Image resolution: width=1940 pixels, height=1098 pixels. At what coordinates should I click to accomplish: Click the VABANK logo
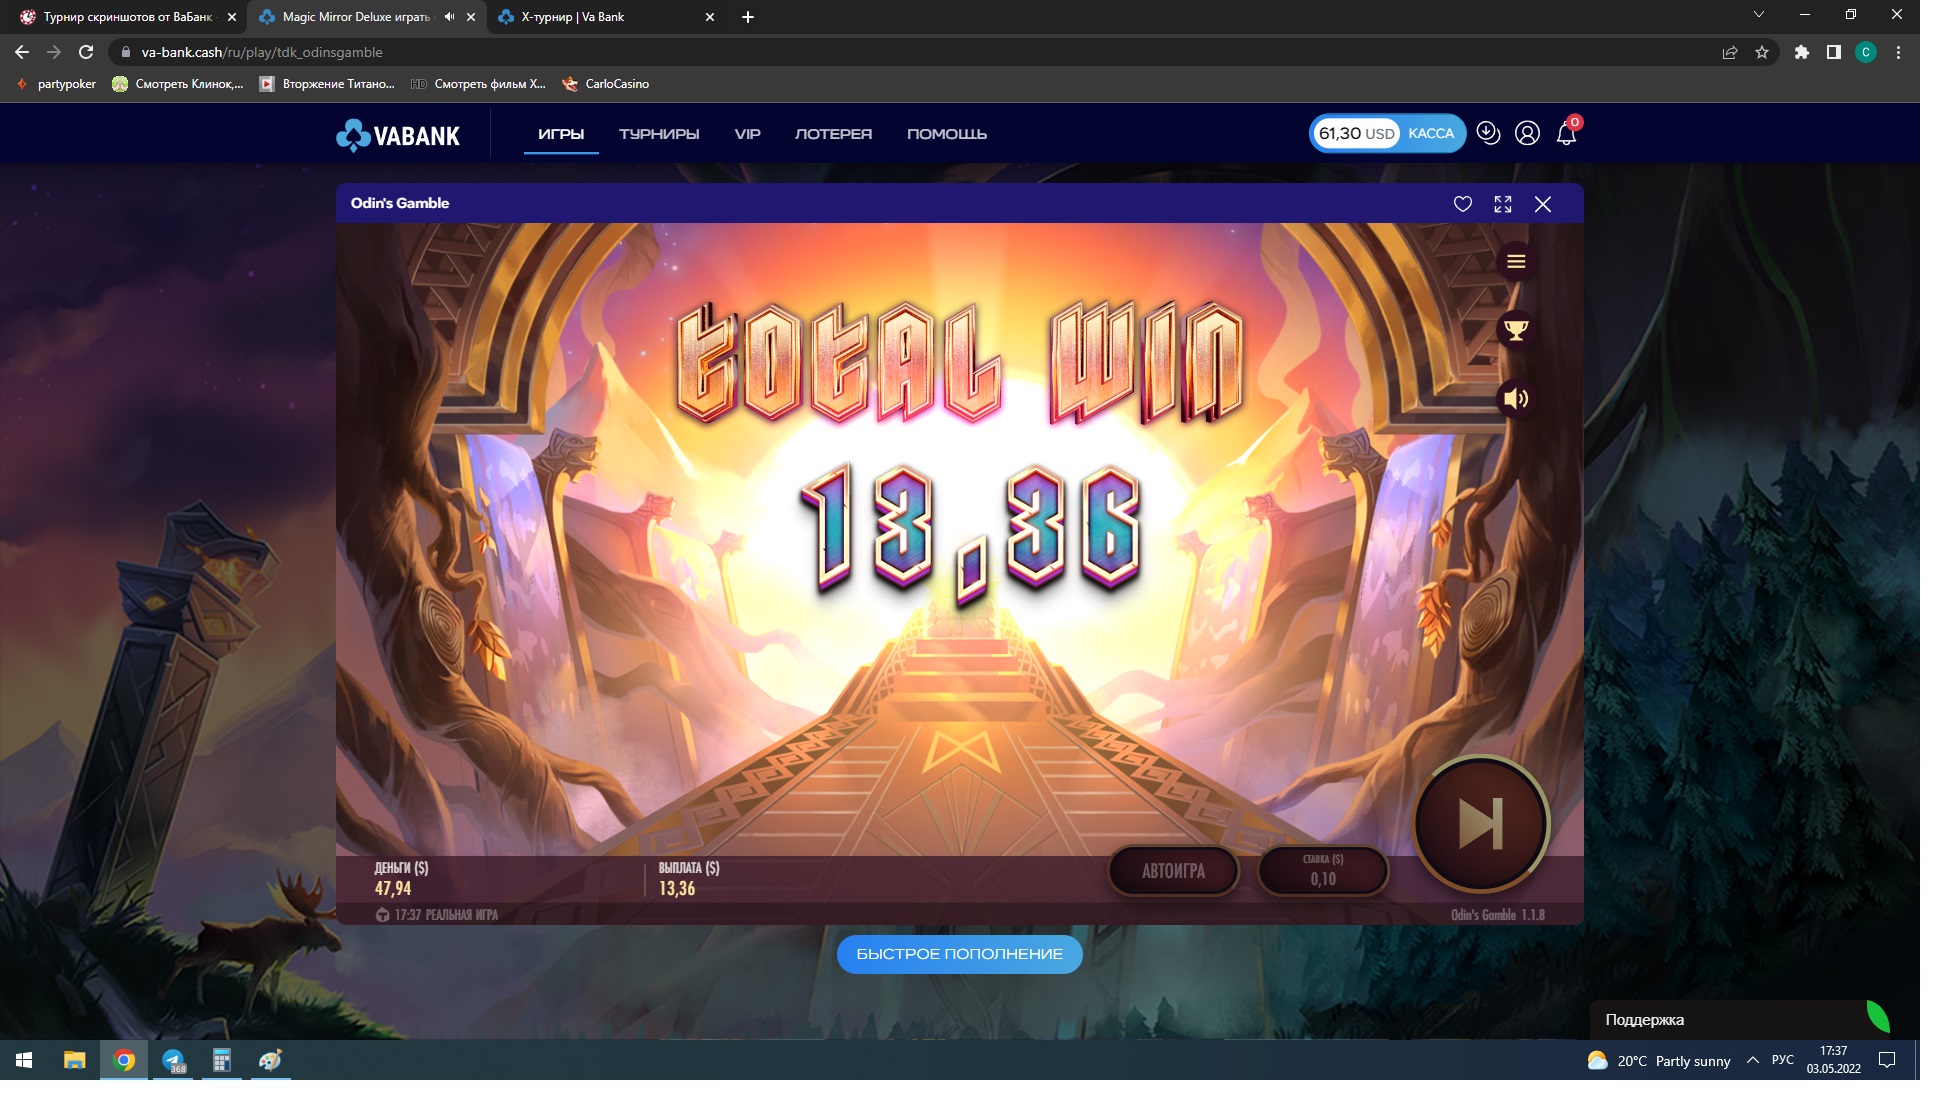(398, 135)
